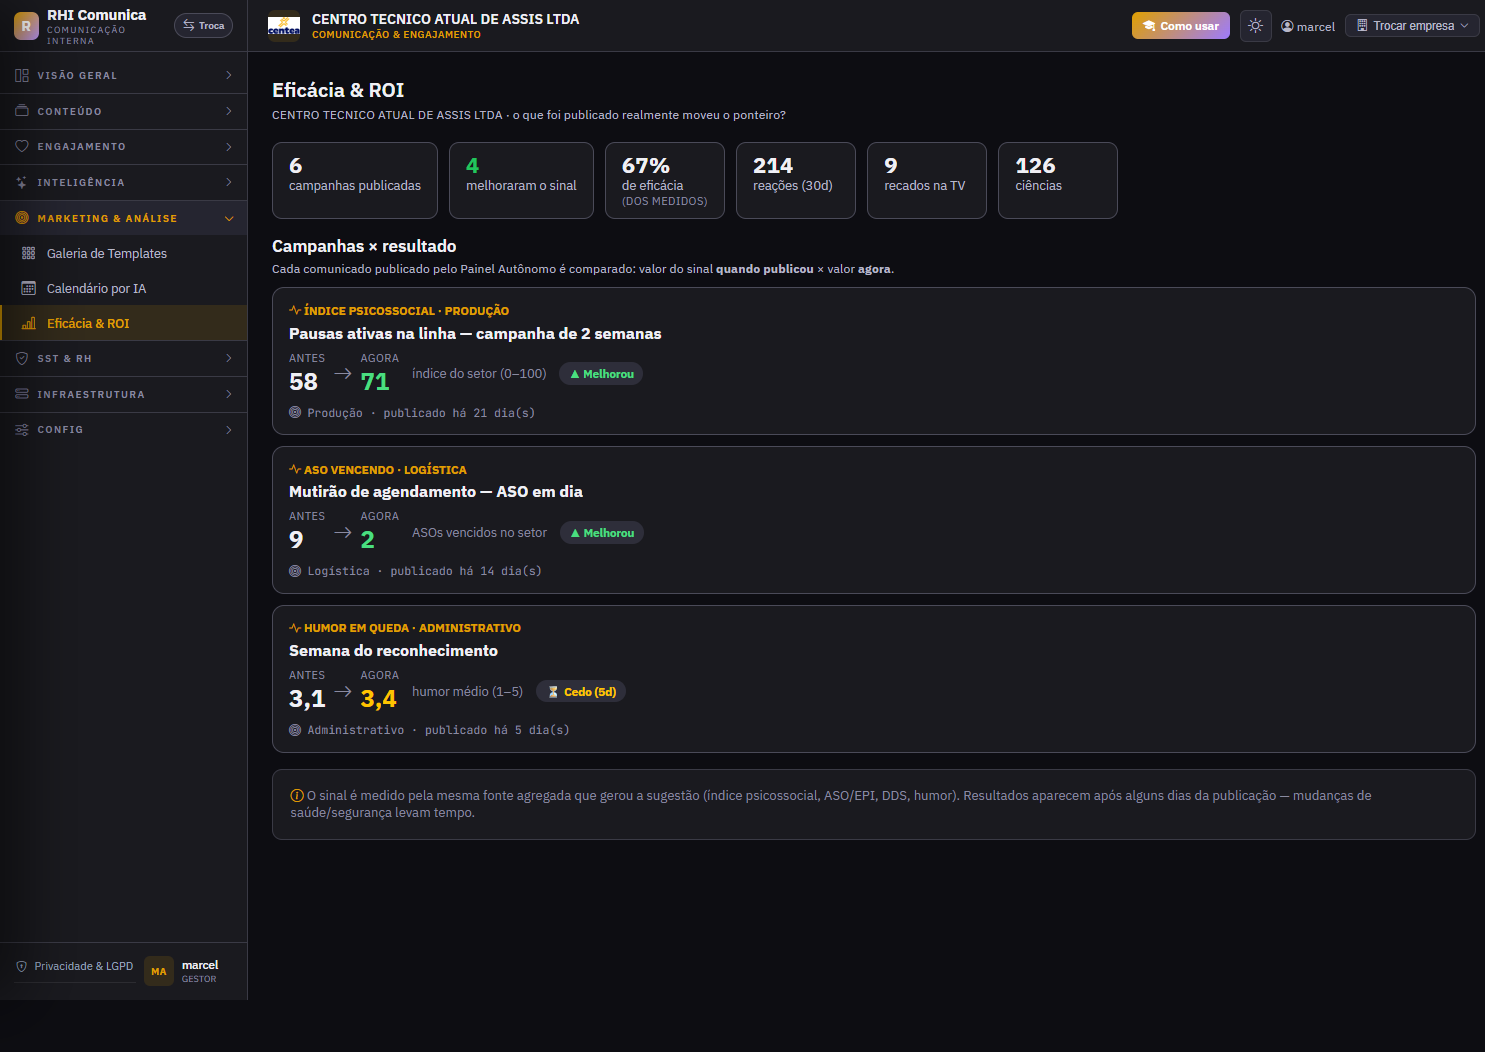Click the Humor em Queda pulse icon
This screenshot has width=1485, height=1052.
(295, 628)
